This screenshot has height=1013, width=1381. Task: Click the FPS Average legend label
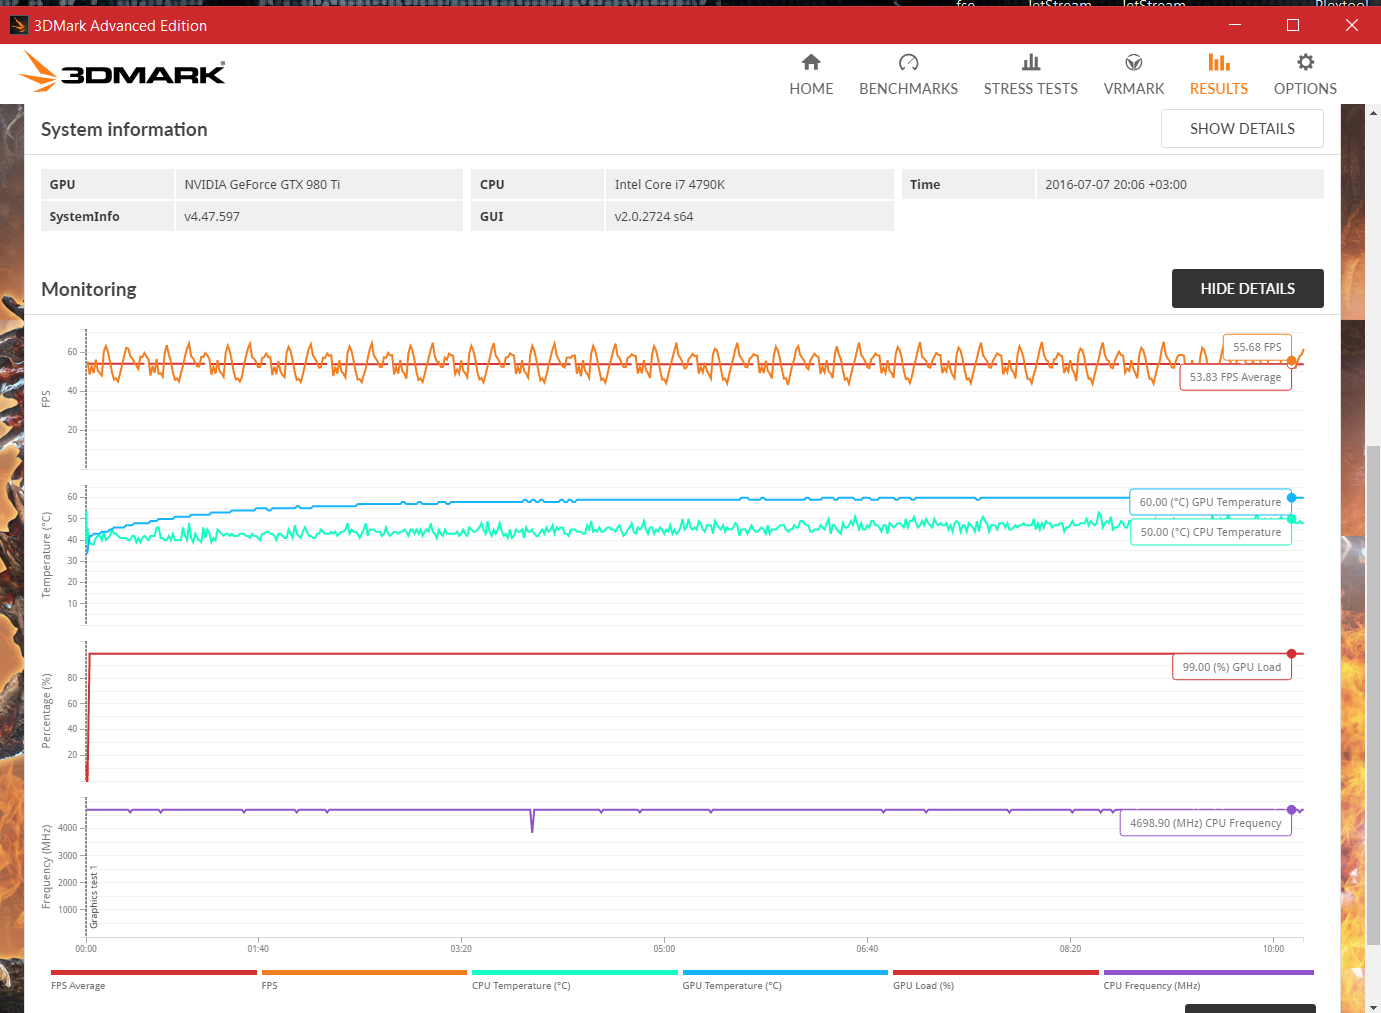78,986
